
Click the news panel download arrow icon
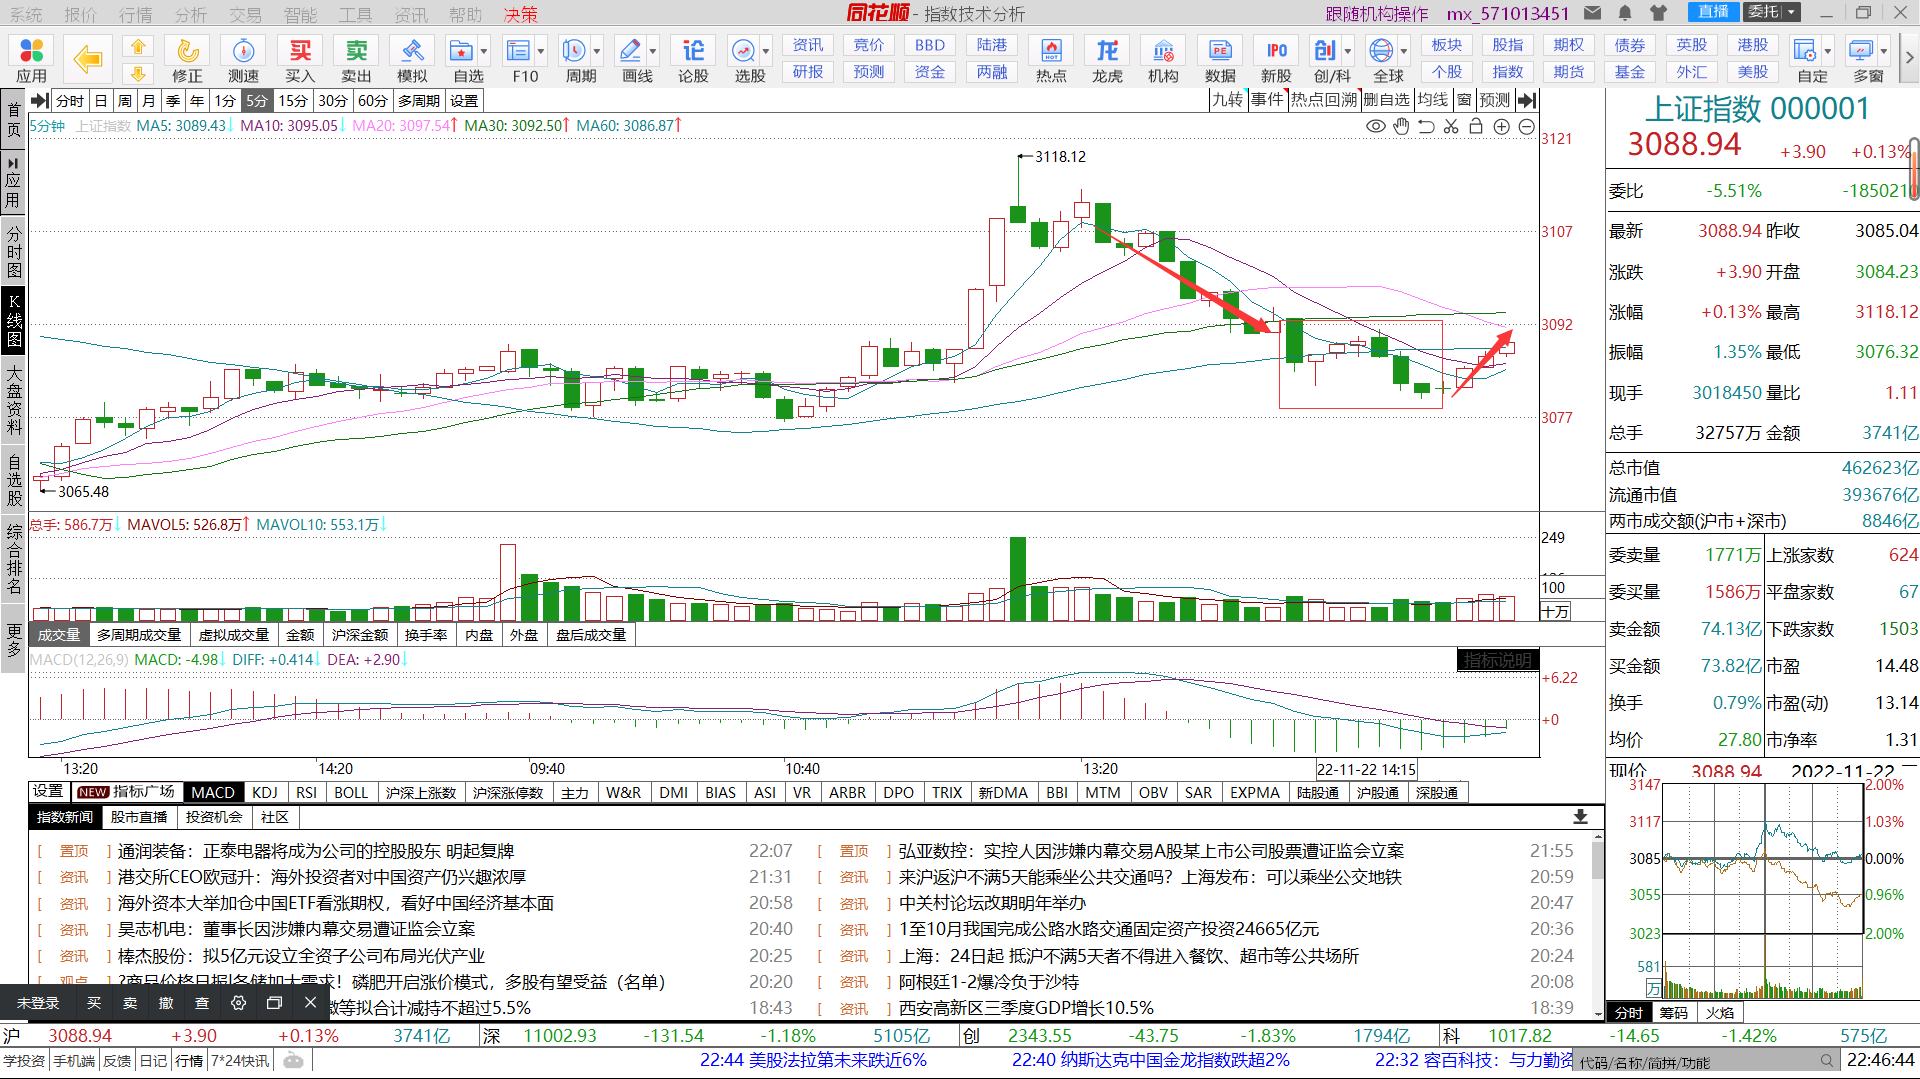[1580, 817]
